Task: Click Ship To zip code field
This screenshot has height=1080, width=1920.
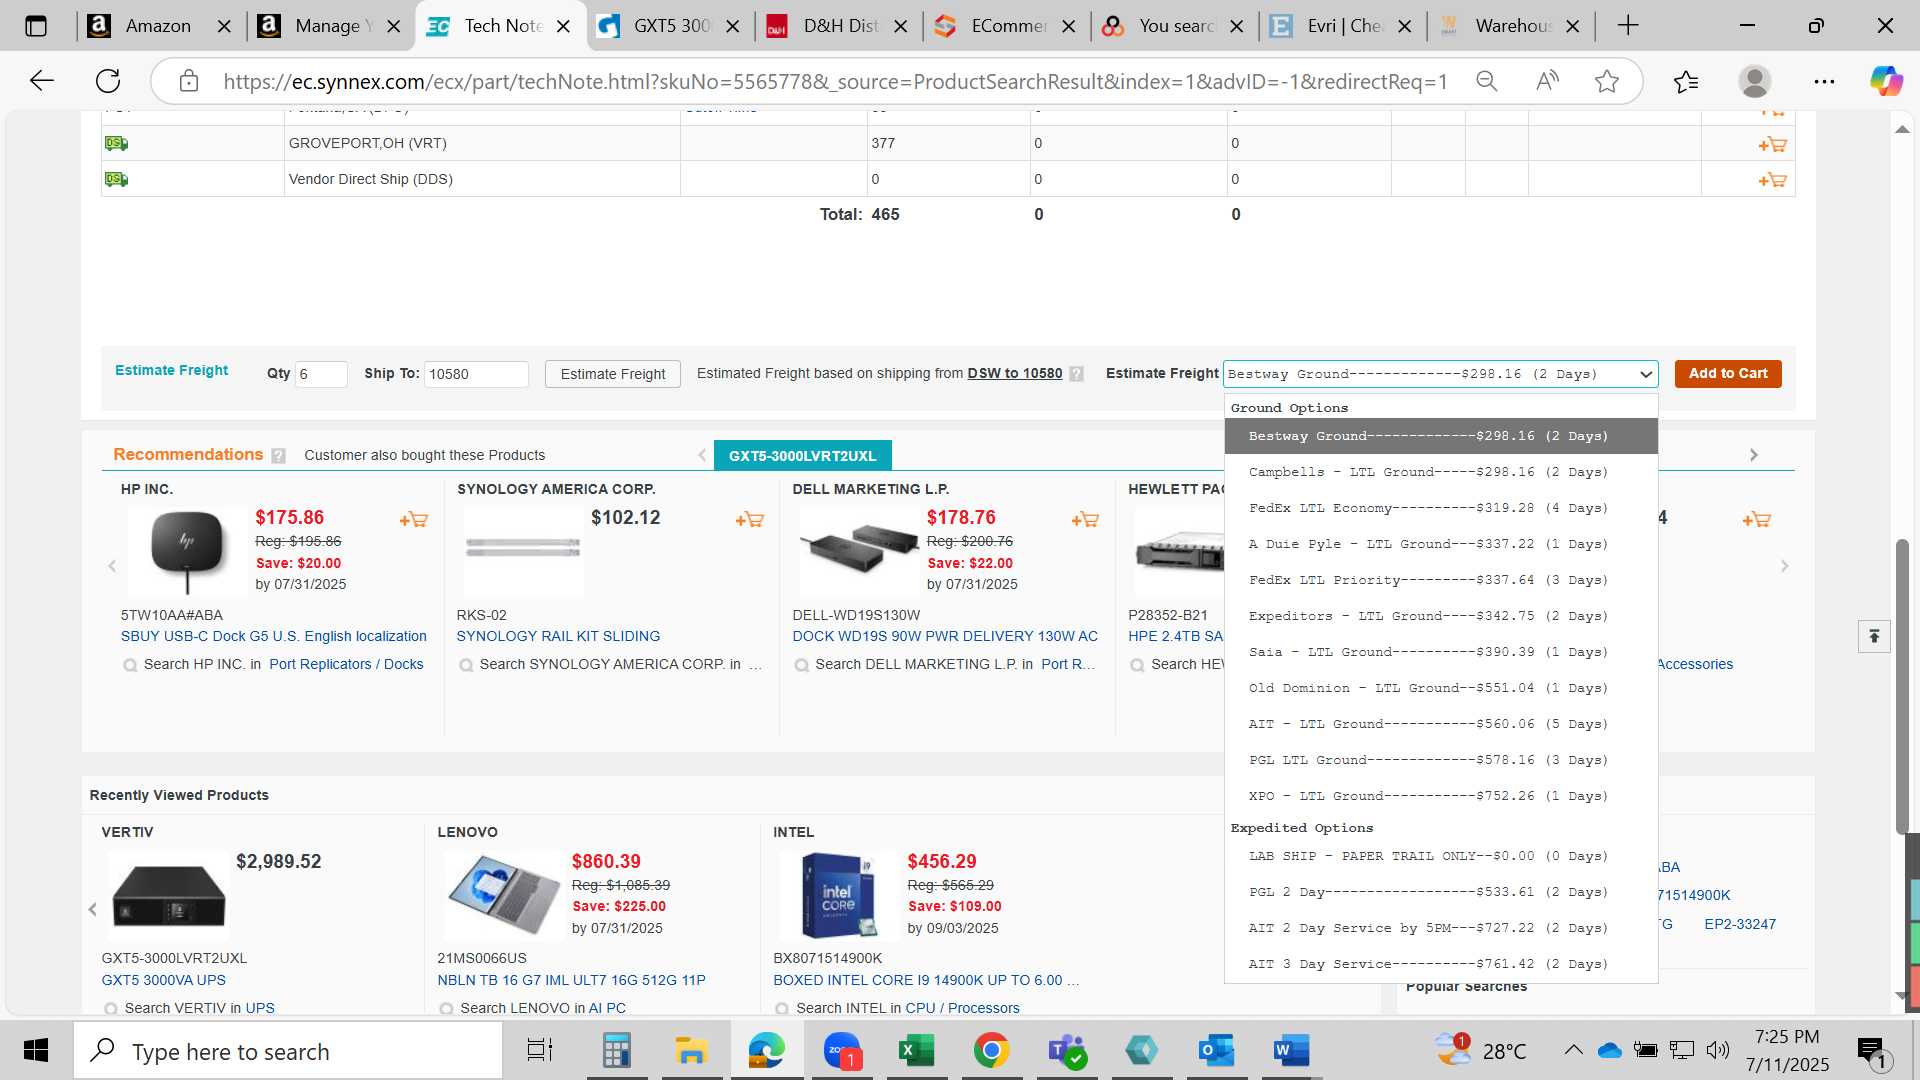Action: point(476,374)
